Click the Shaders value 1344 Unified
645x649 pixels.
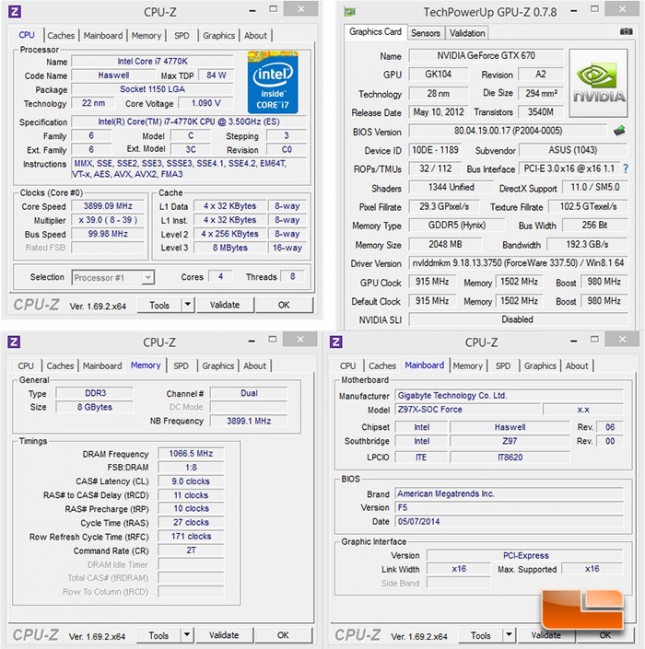tap(451, 187)
